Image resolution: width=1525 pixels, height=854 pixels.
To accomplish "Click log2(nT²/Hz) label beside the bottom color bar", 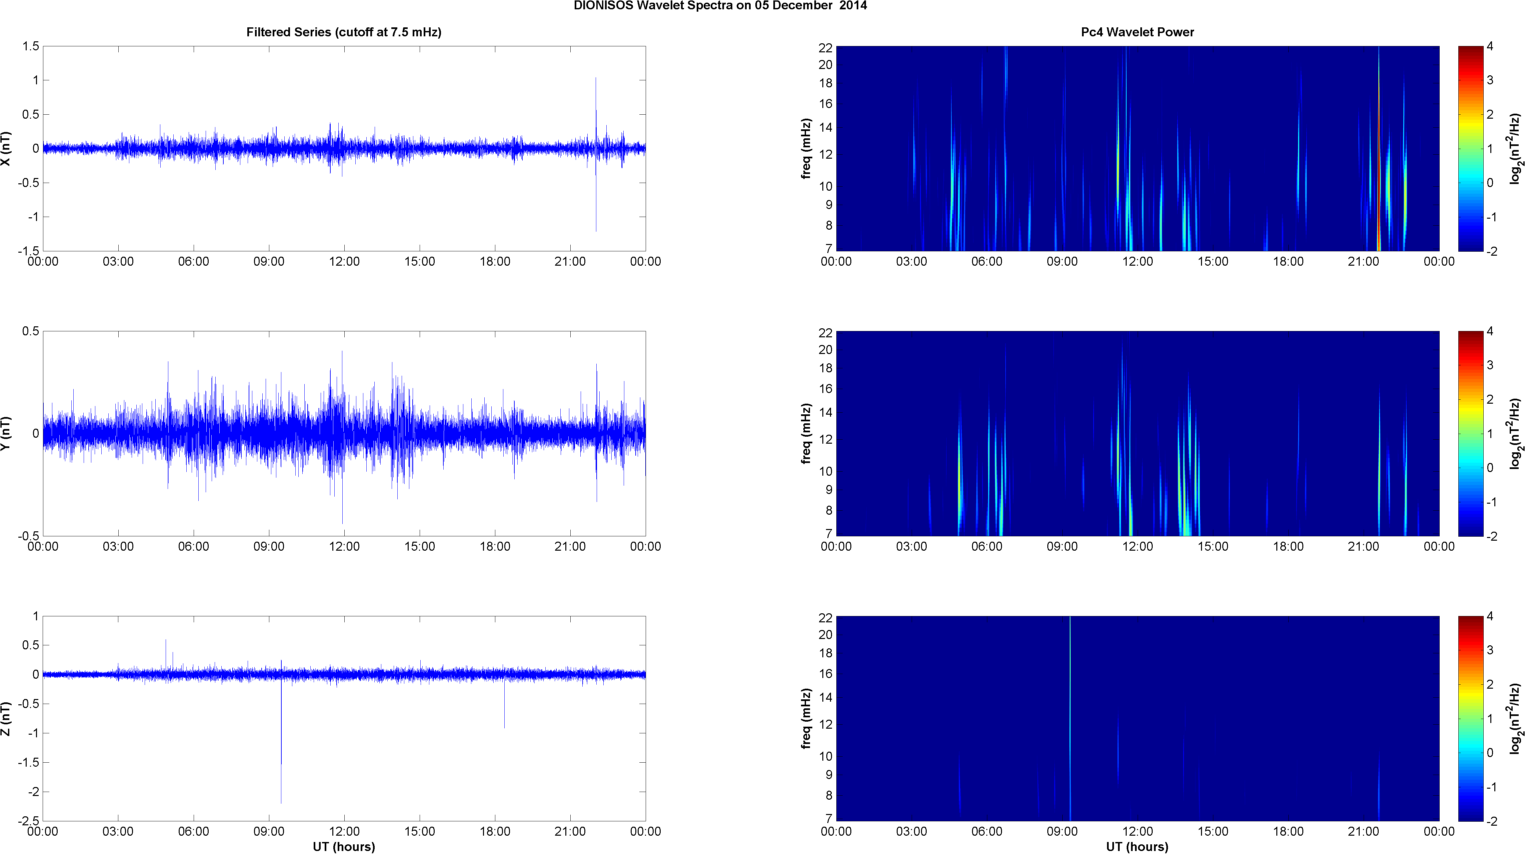I will (1516, 718).
